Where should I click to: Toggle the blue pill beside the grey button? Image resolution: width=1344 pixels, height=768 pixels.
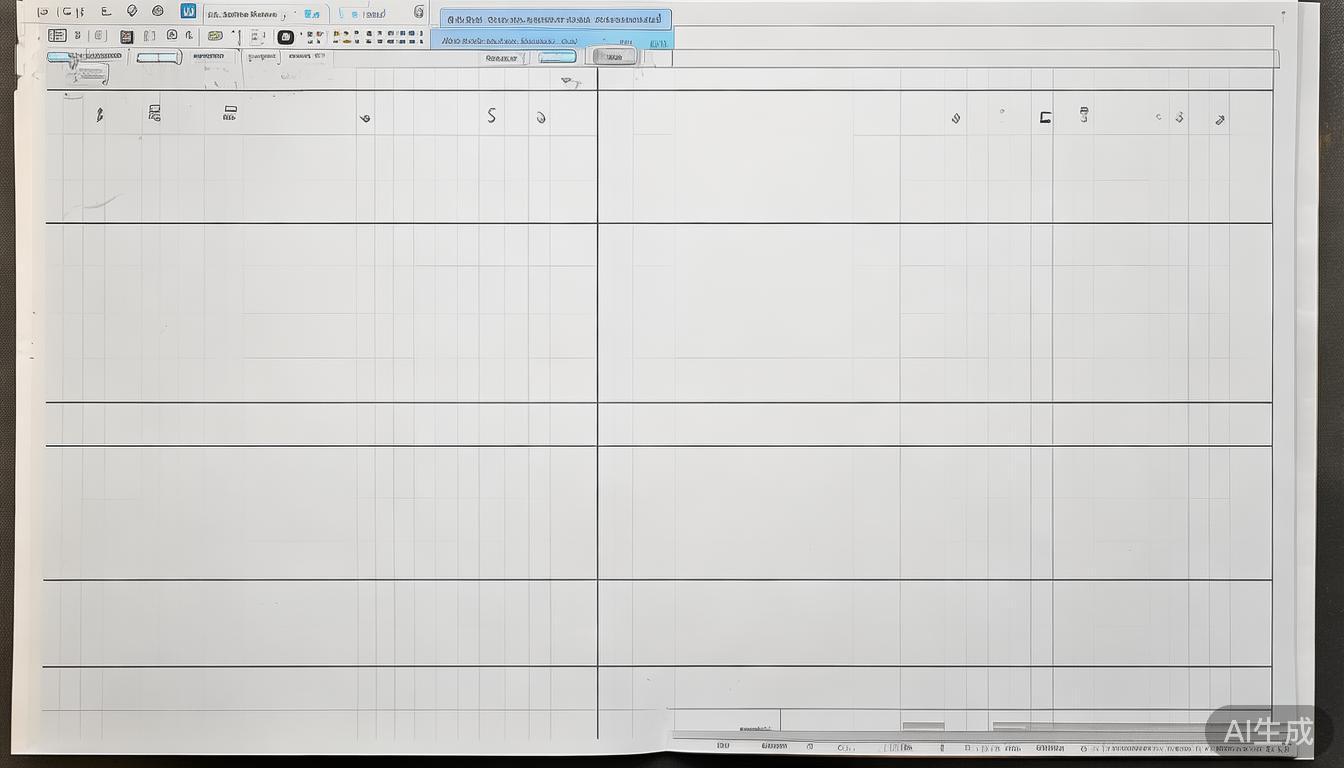point(557,57)
